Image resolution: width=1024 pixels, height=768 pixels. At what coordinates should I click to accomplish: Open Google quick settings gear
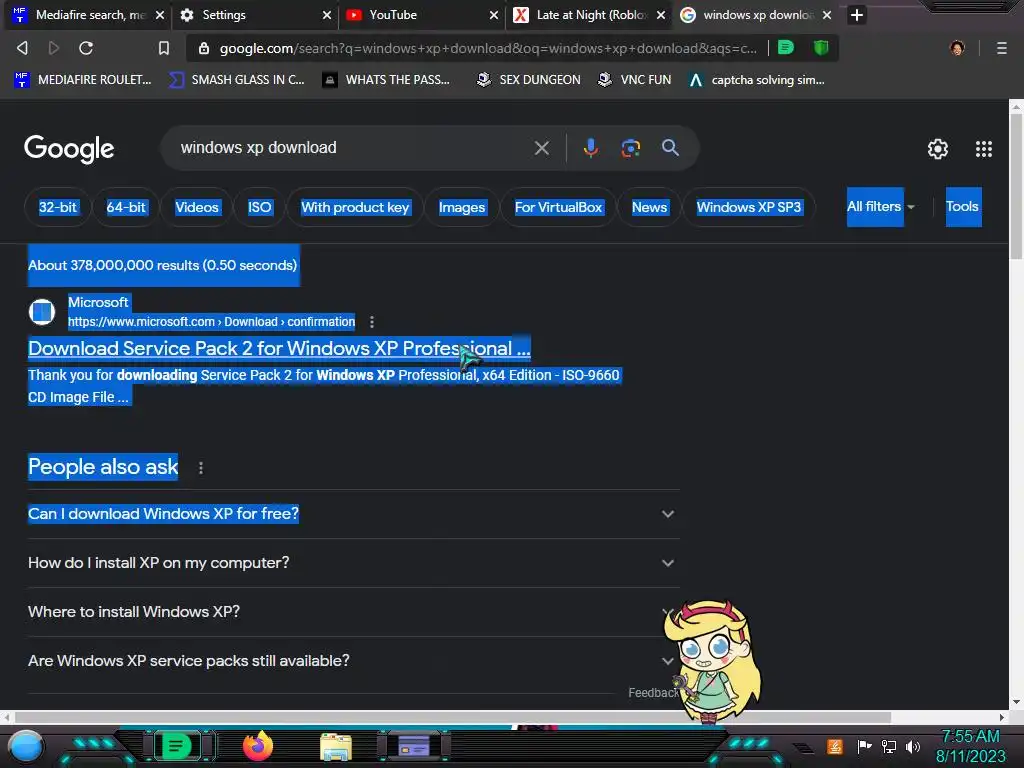[x=938, y=149]
